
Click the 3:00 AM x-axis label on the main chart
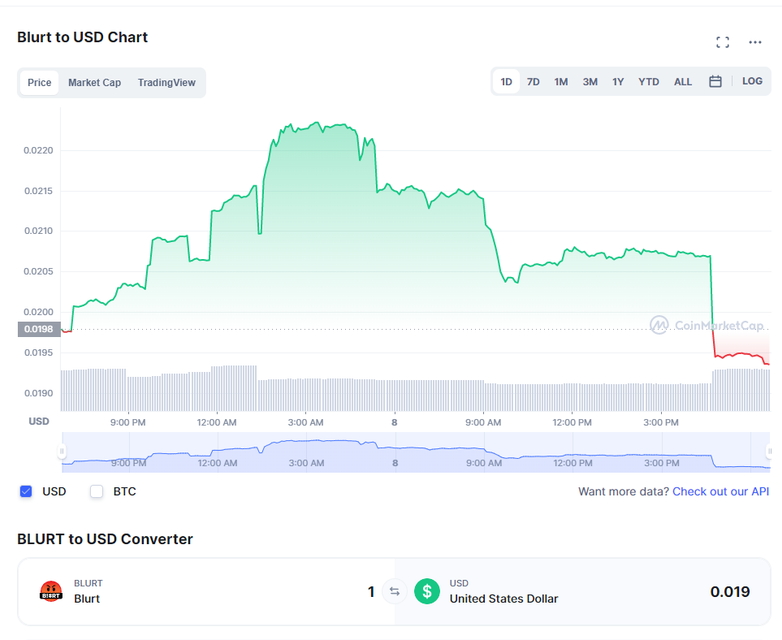(305, 423)
